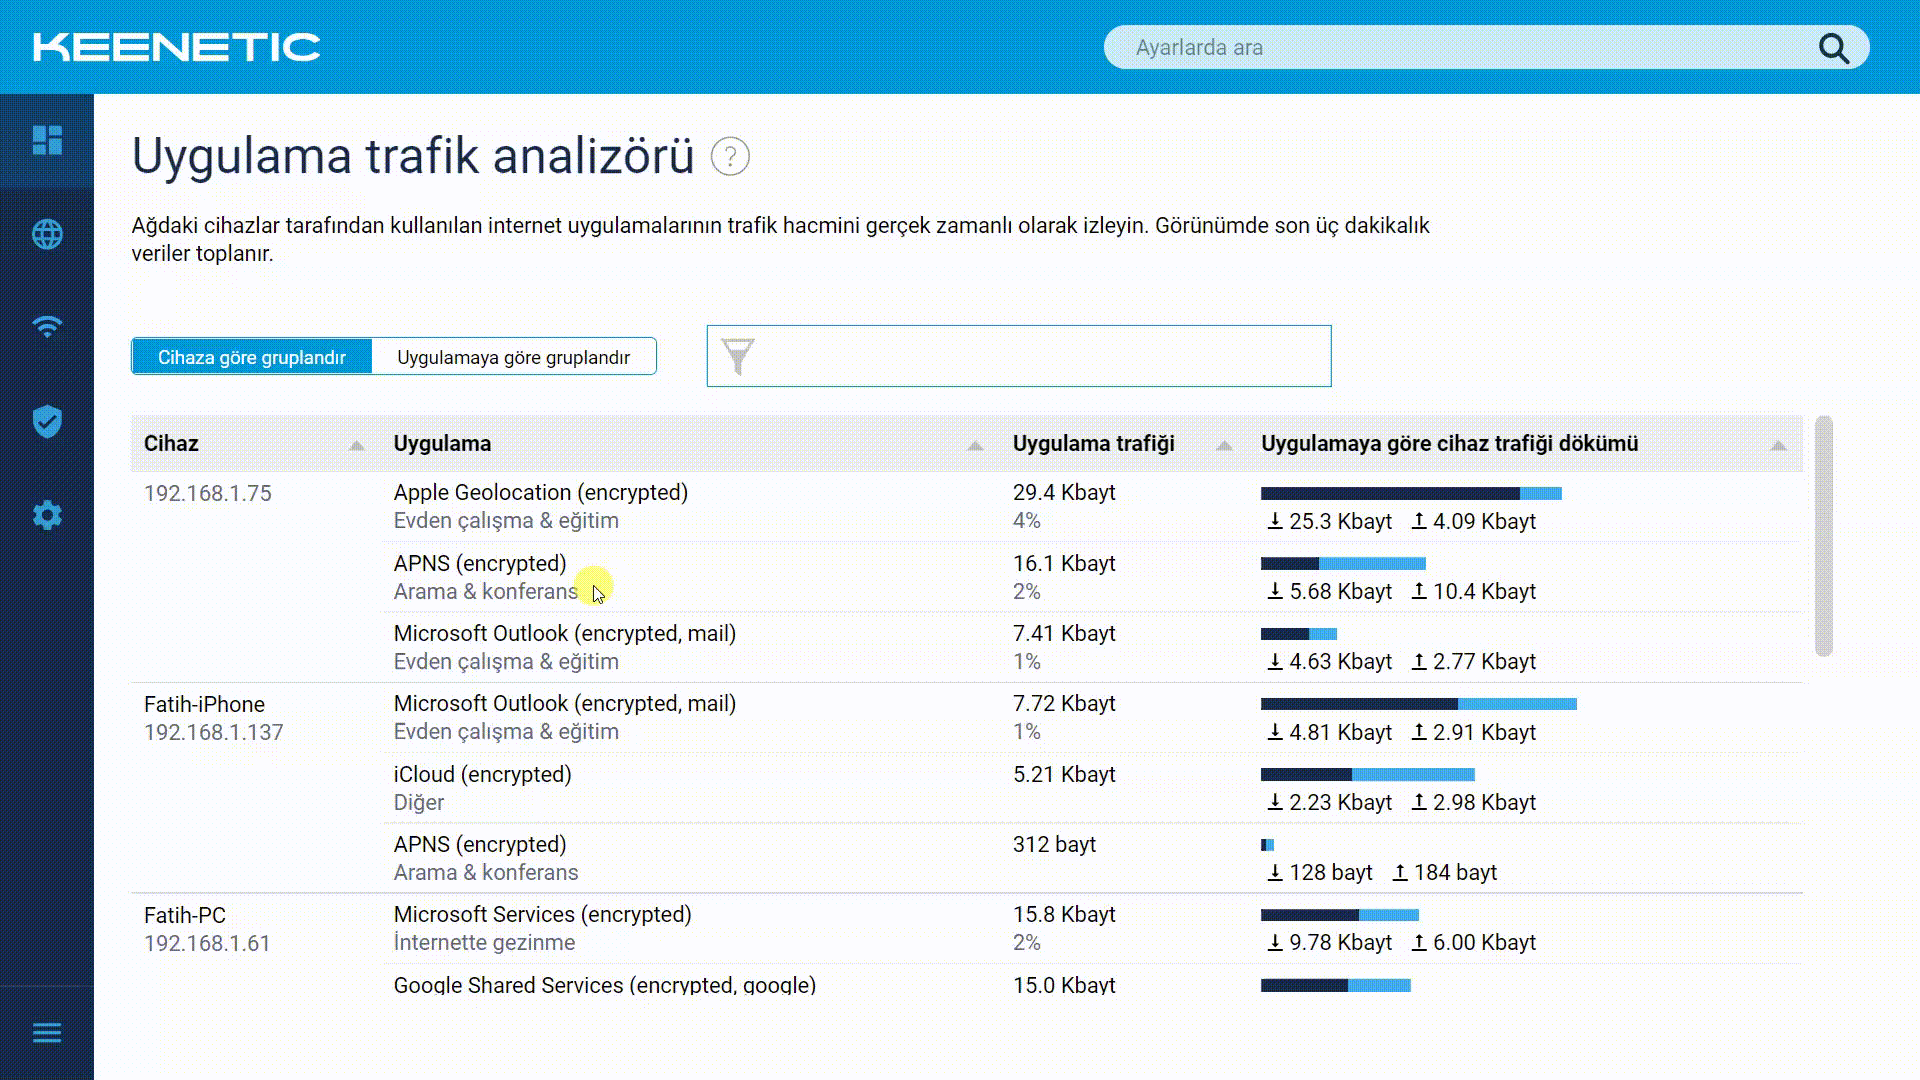This screenshot has width=1920, height=1080.
Task: Select 'Cihaza göre gruplandır' grouping
Action: pos(252,357)
